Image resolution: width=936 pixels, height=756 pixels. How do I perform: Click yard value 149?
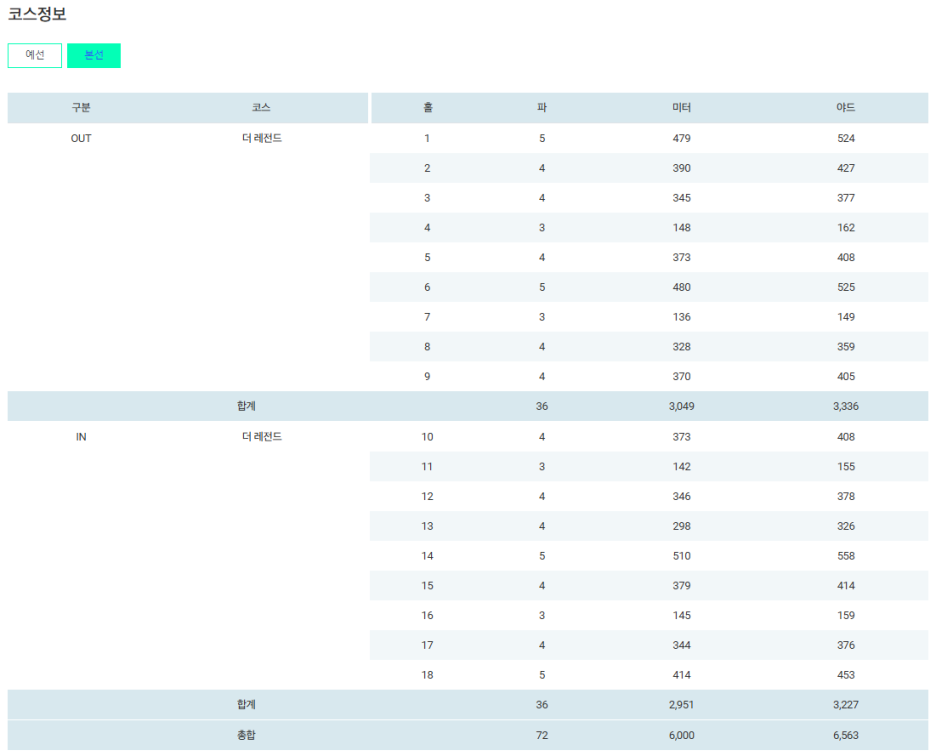[x=846, y=317]
